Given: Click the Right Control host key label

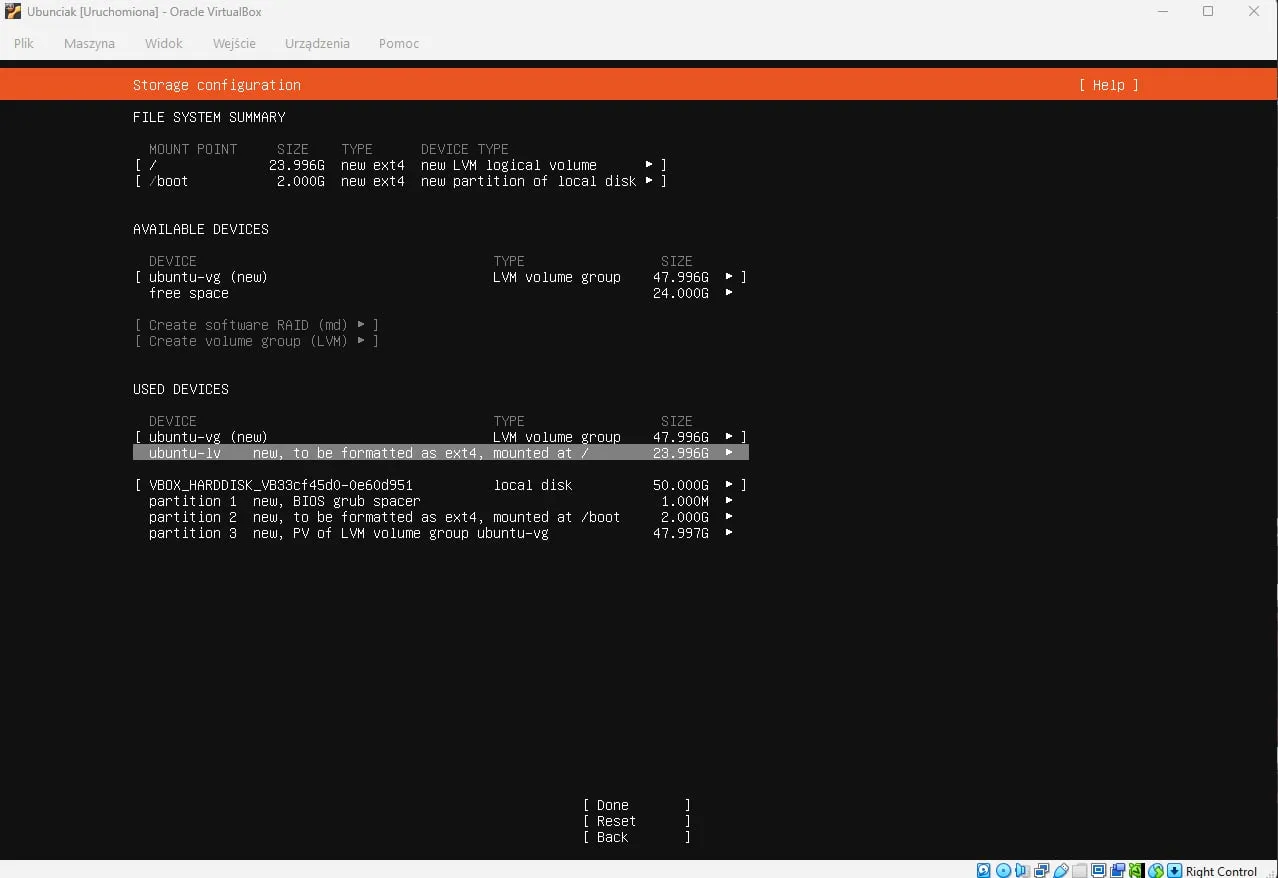Looking at the screenshot, I should (1221, 871).
